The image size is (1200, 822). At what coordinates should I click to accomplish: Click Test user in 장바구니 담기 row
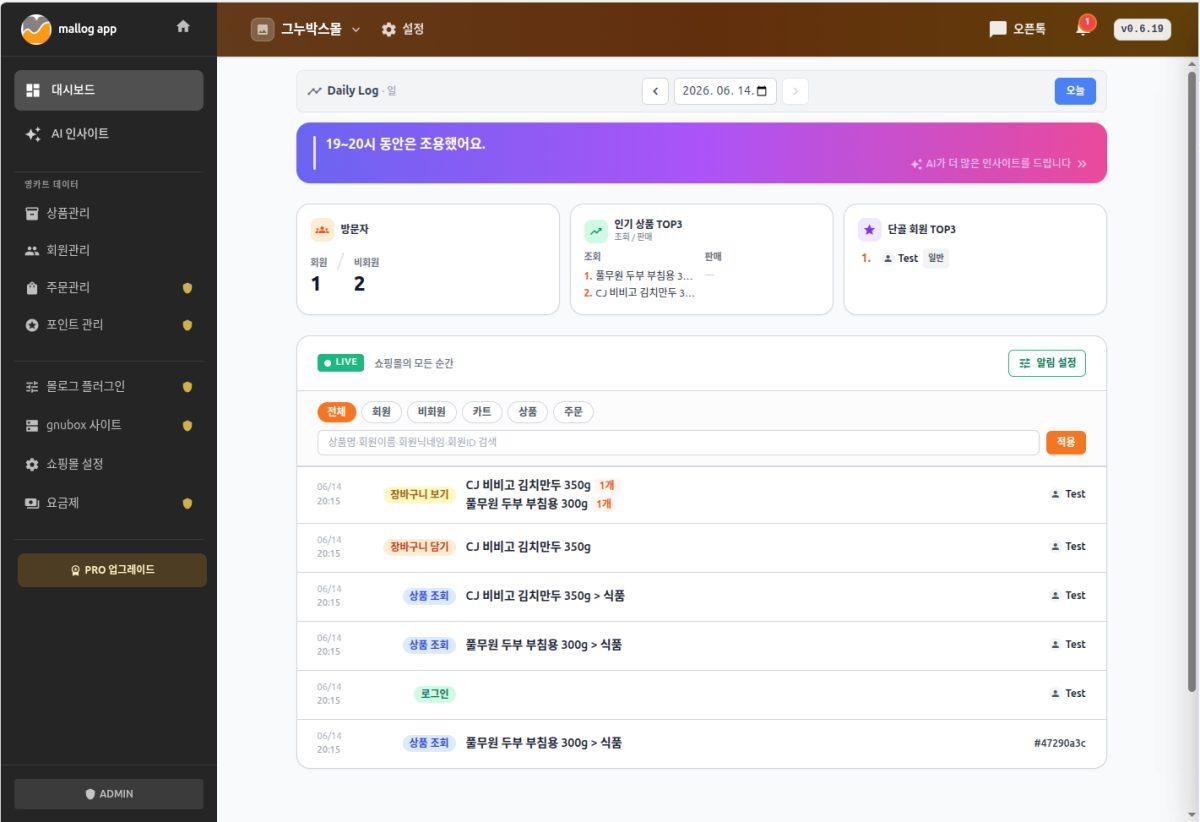[x=1068, y=547]
